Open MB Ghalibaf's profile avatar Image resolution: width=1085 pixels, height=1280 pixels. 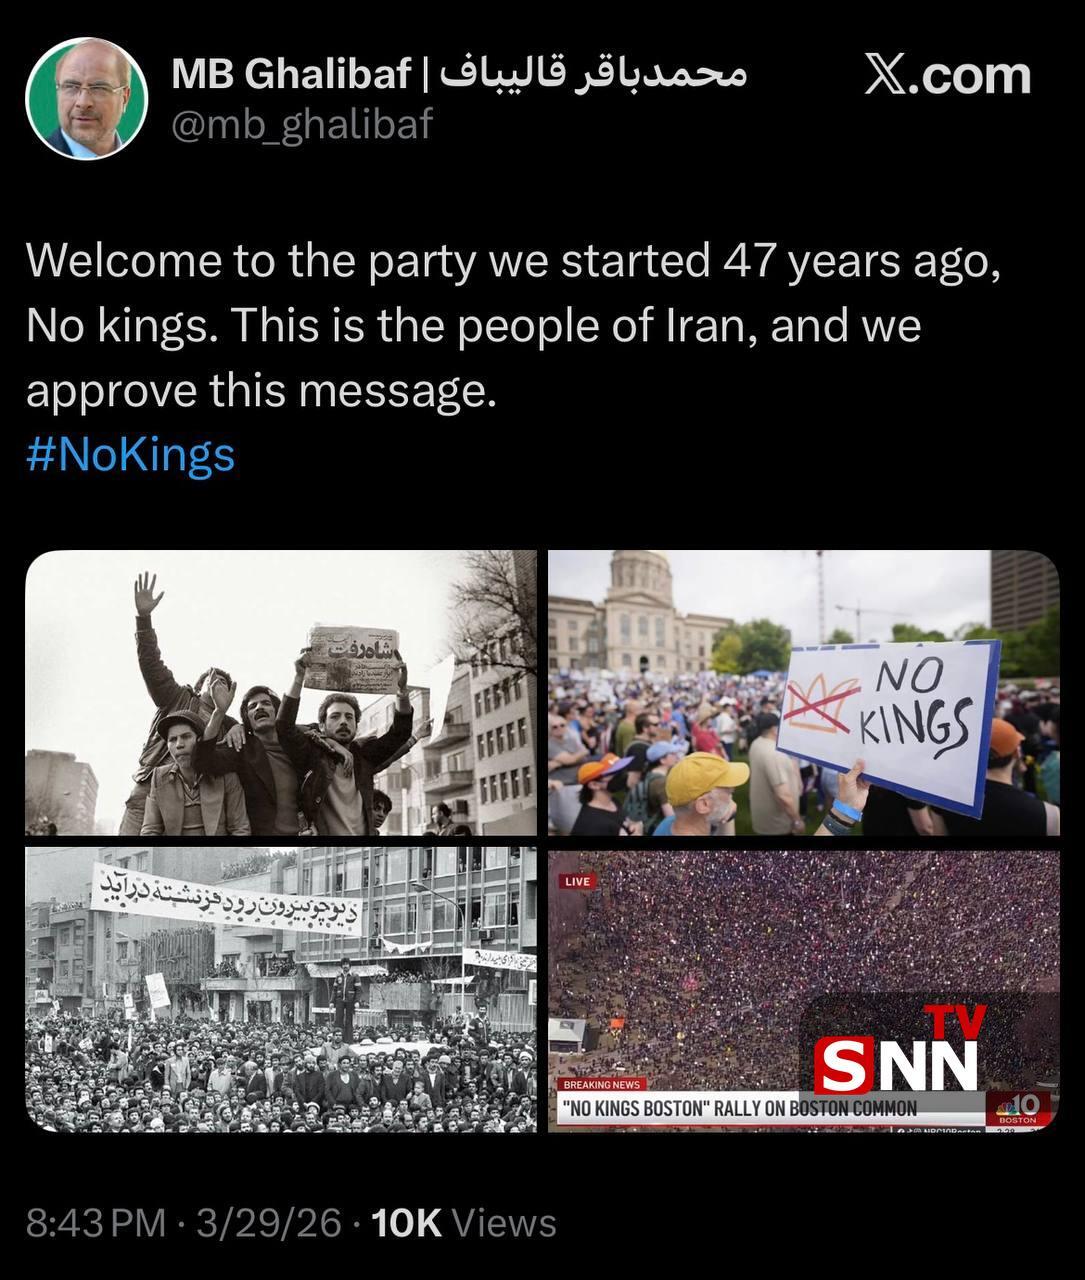(x=86, y=98)
